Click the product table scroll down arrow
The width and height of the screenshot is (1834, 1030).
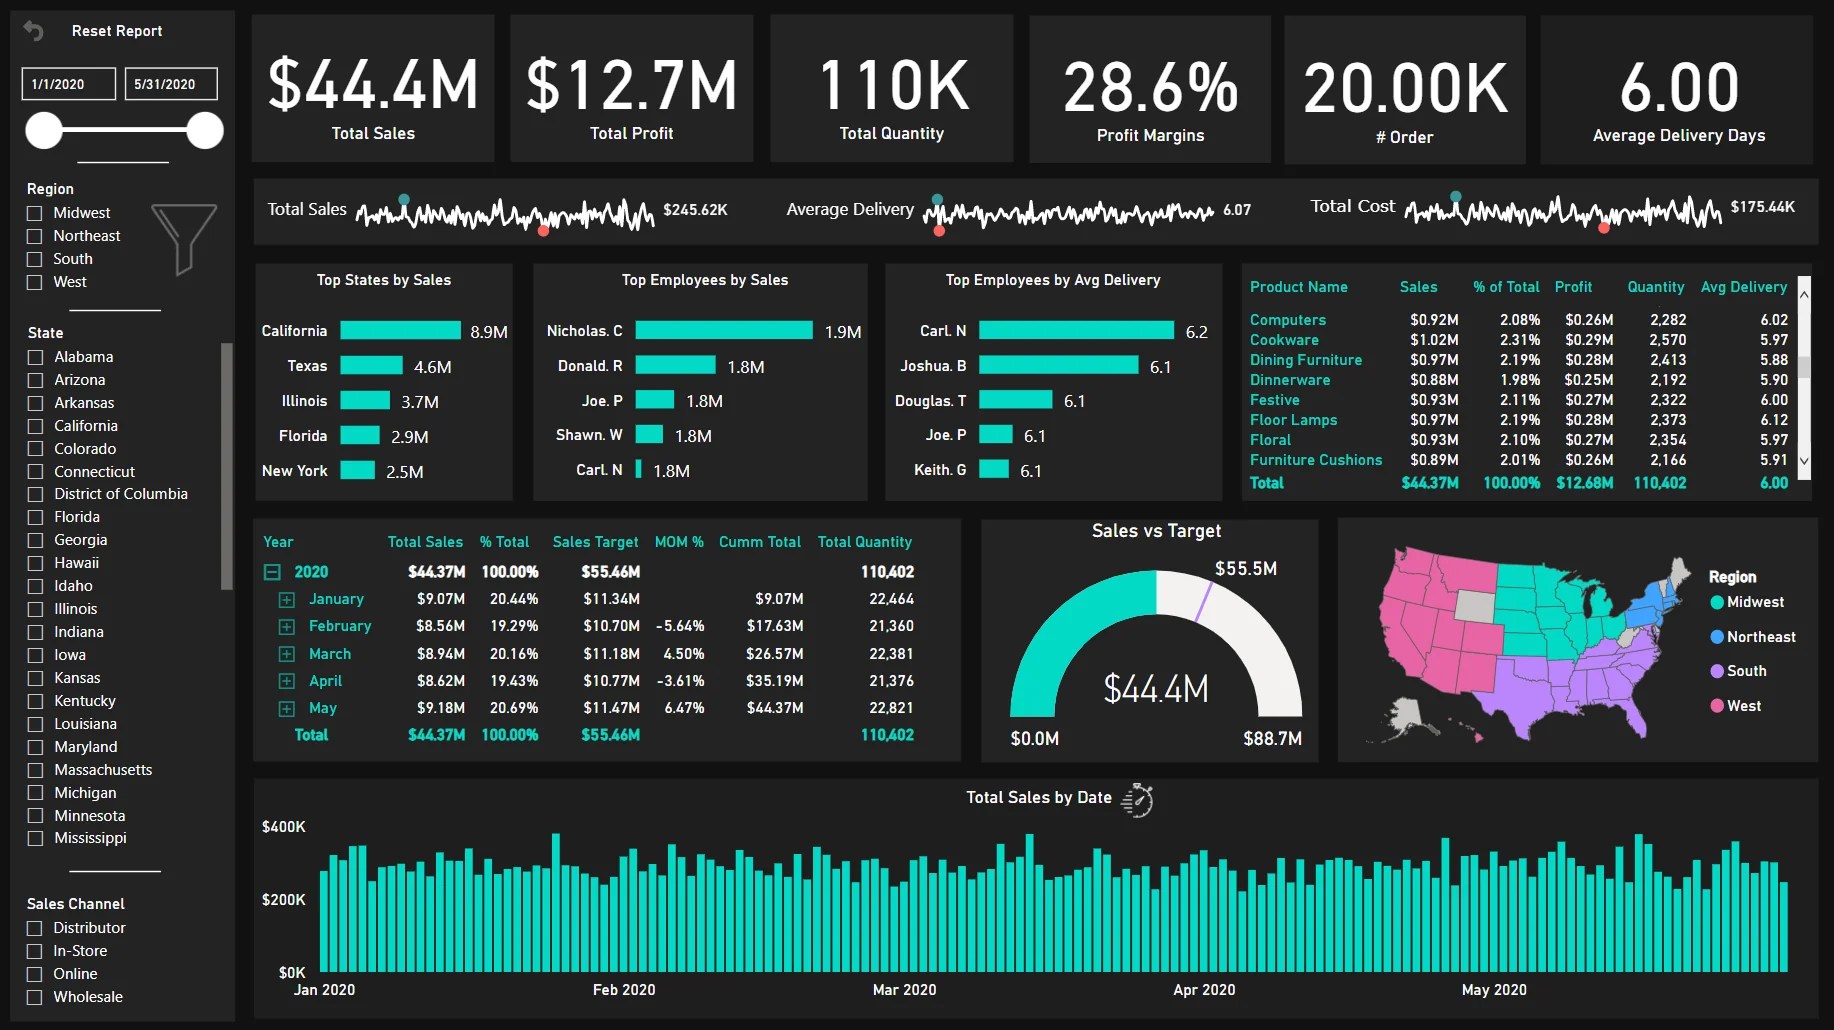pyautogui.click(x=1804, y=461)
